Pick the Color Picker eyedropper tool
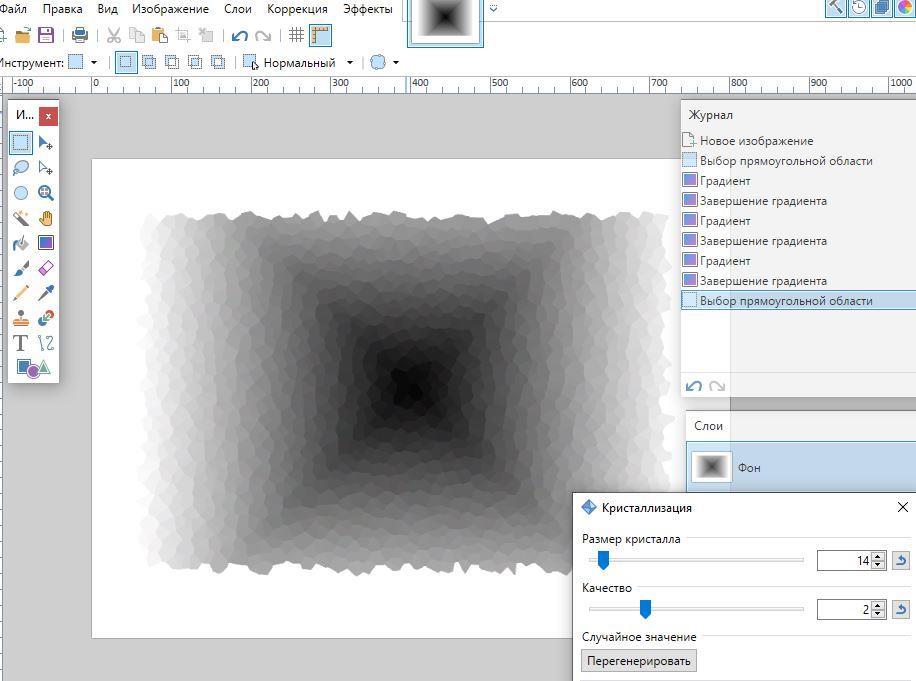The height and width of the screenshot is (681, 916). pos(46,293)
